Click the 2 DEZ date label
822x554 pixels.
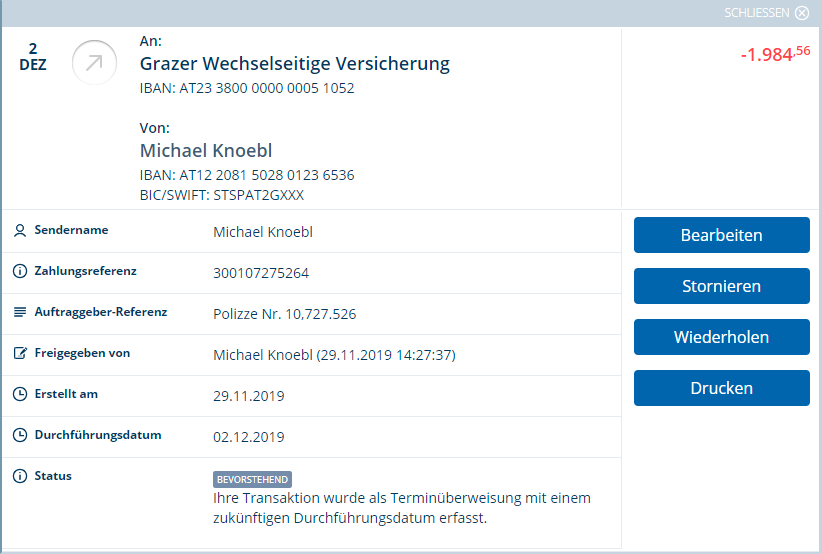[33, 57]
